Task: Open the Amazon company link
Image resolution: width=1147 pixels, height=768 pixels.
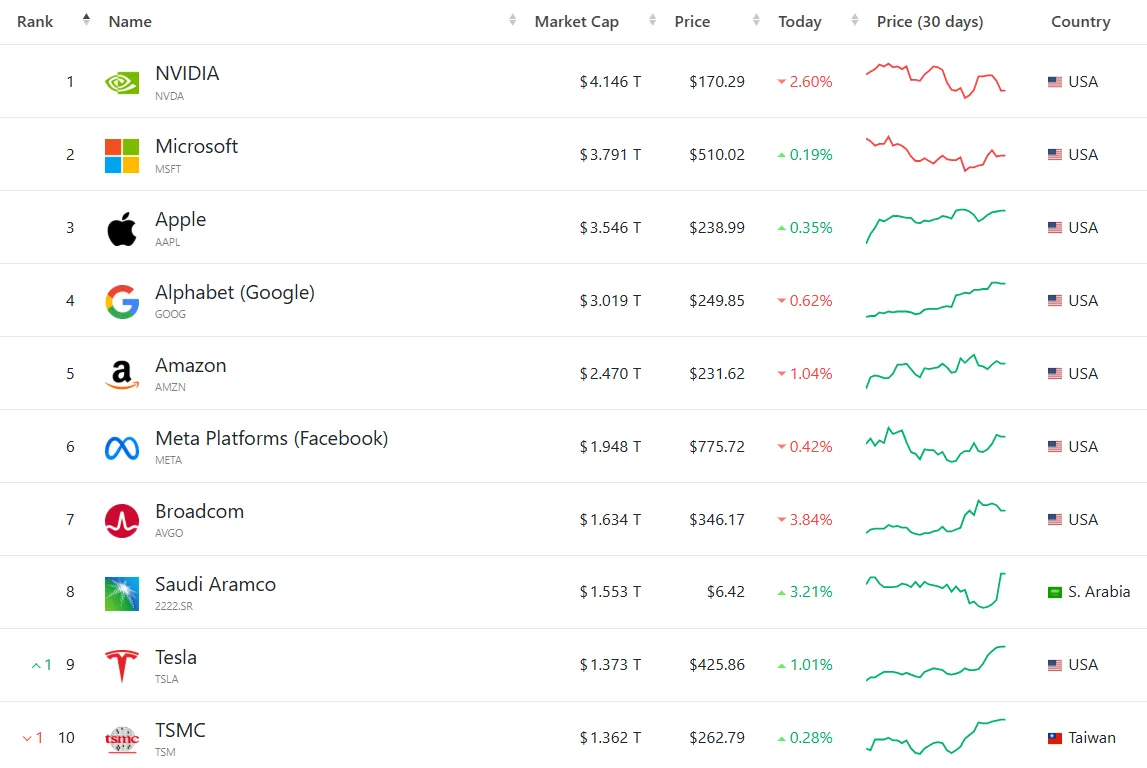Action: pyautogui.click(x=191, y=366)
